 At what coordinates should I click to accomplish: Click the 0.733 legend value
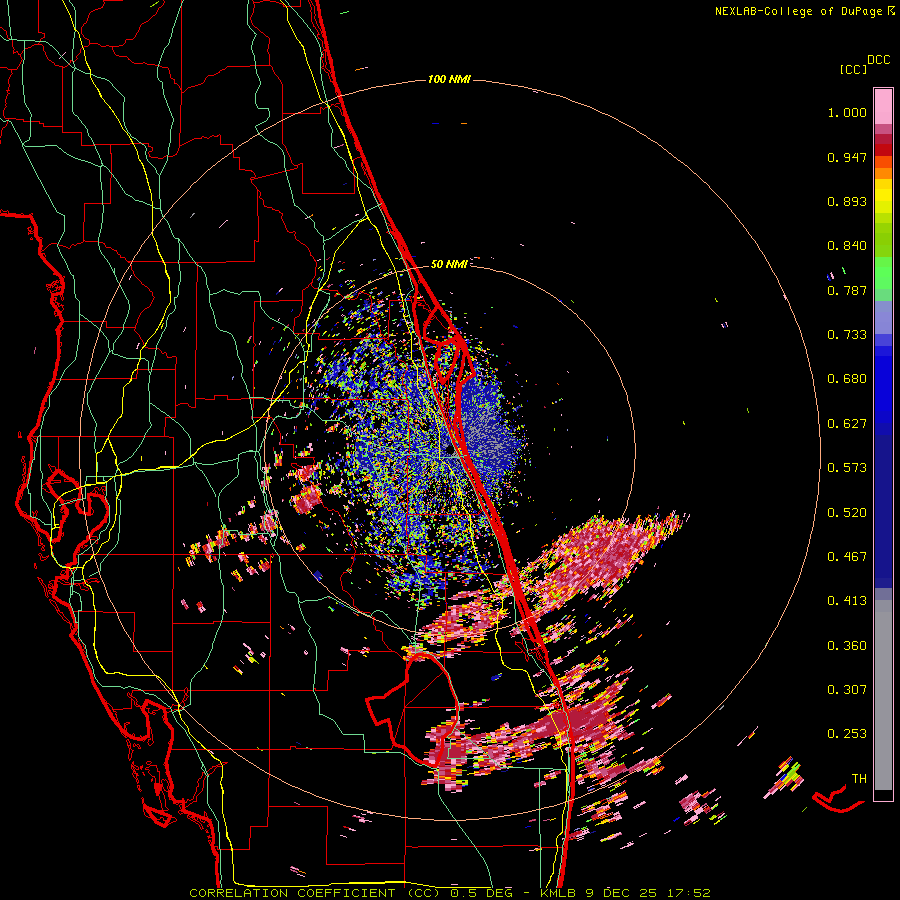tap(847, 335)
